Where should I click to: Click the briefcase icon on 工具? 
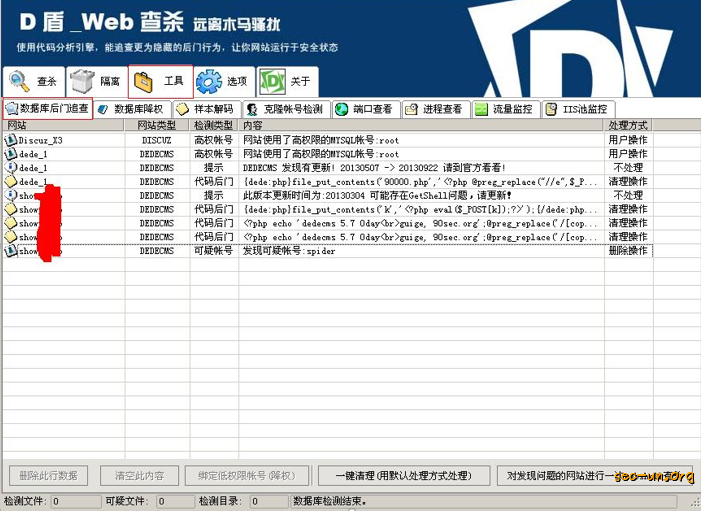tap(143, 82)
